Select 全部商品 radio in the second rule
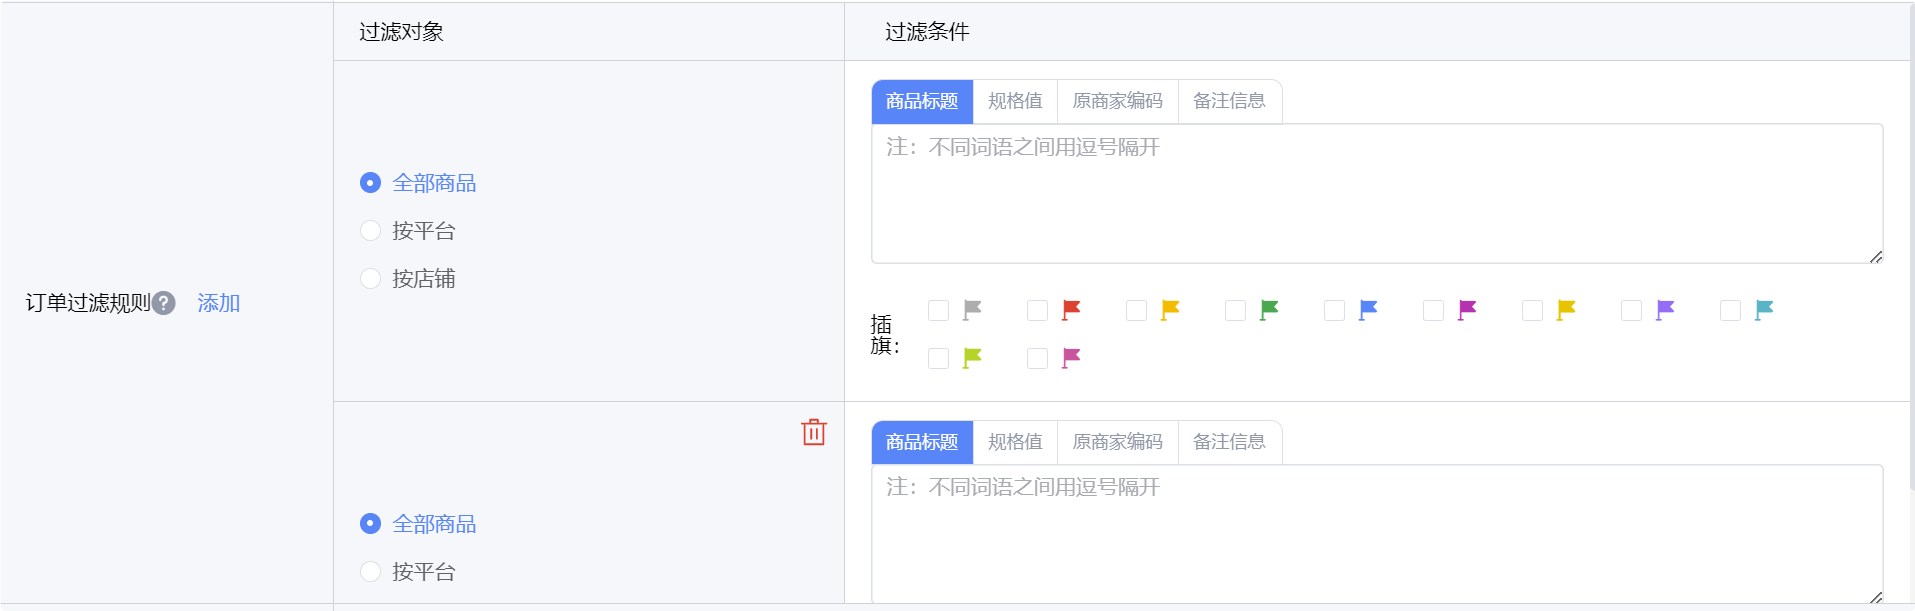The width and height of the screenshot is (1915, 611). click(370, 524)
